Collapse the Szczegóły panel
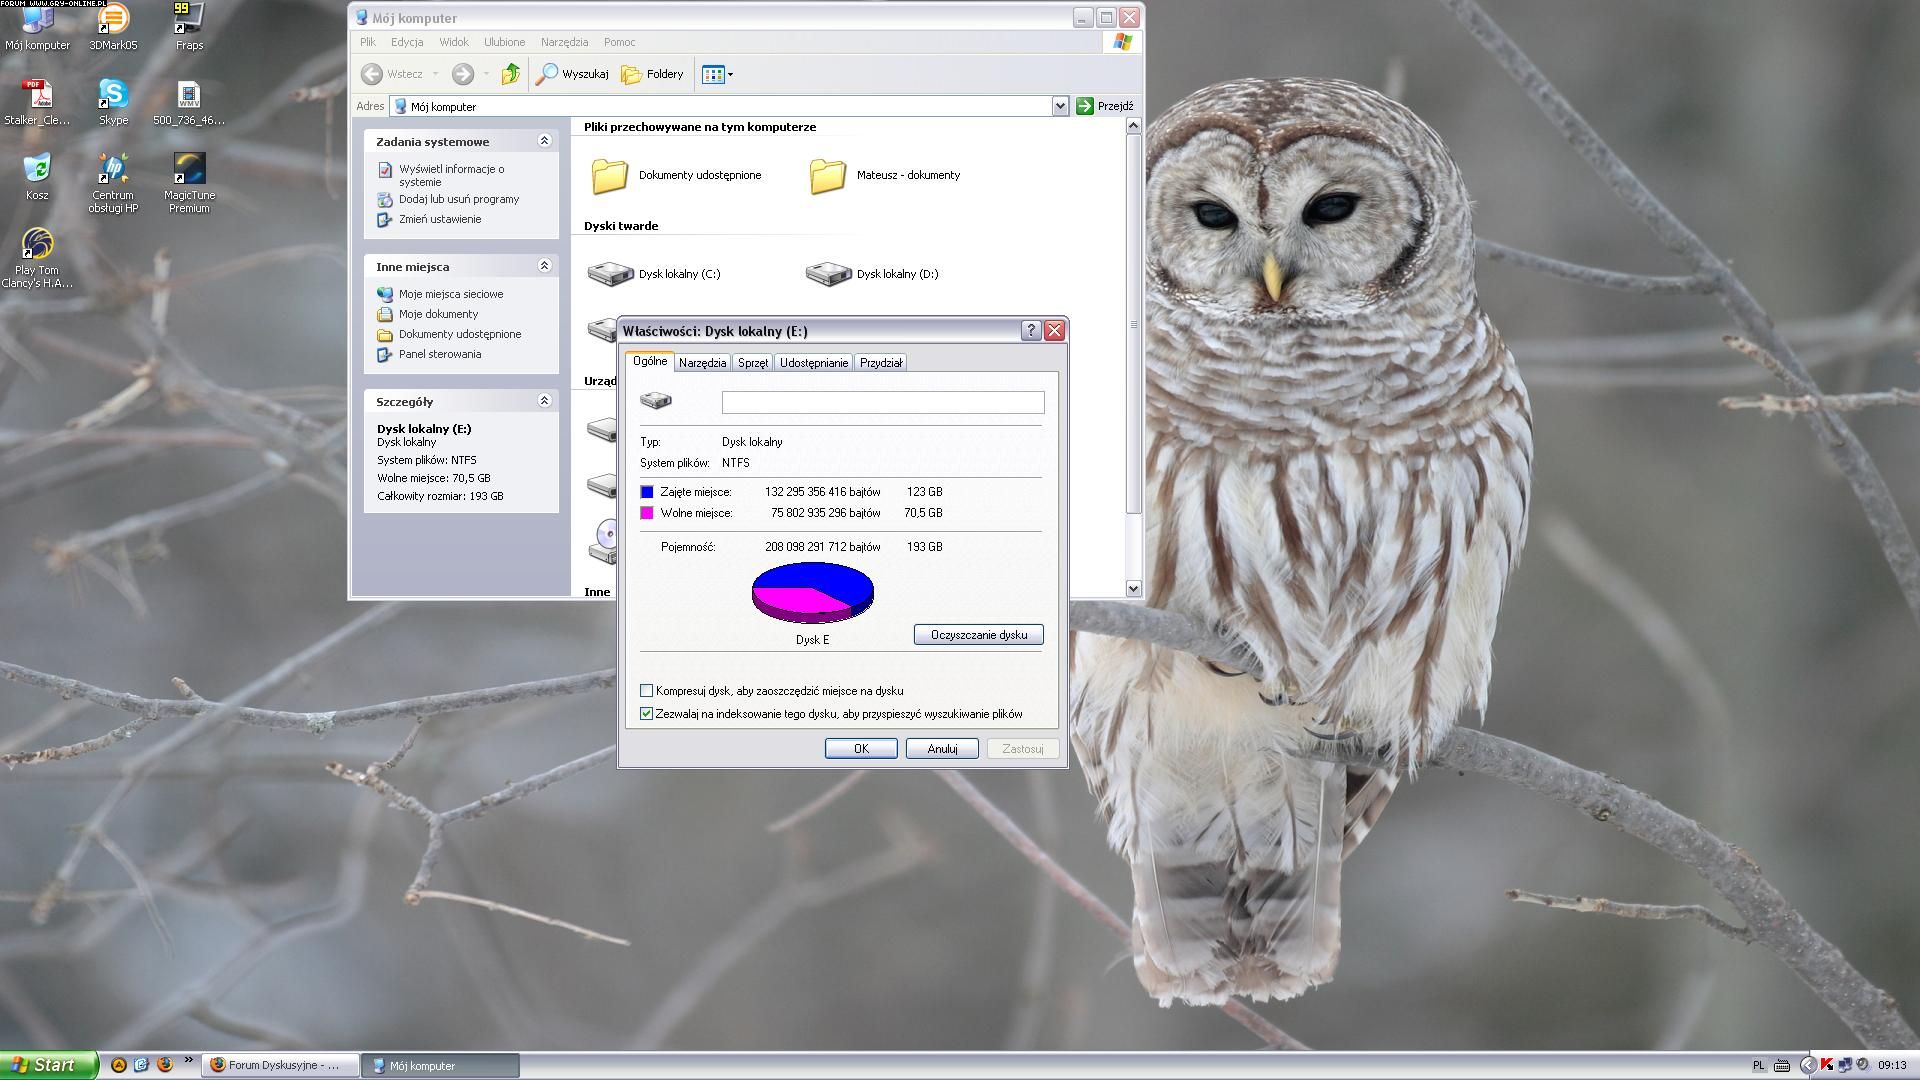Viewport: 1920px width, 1080px height. coord(544,401)
